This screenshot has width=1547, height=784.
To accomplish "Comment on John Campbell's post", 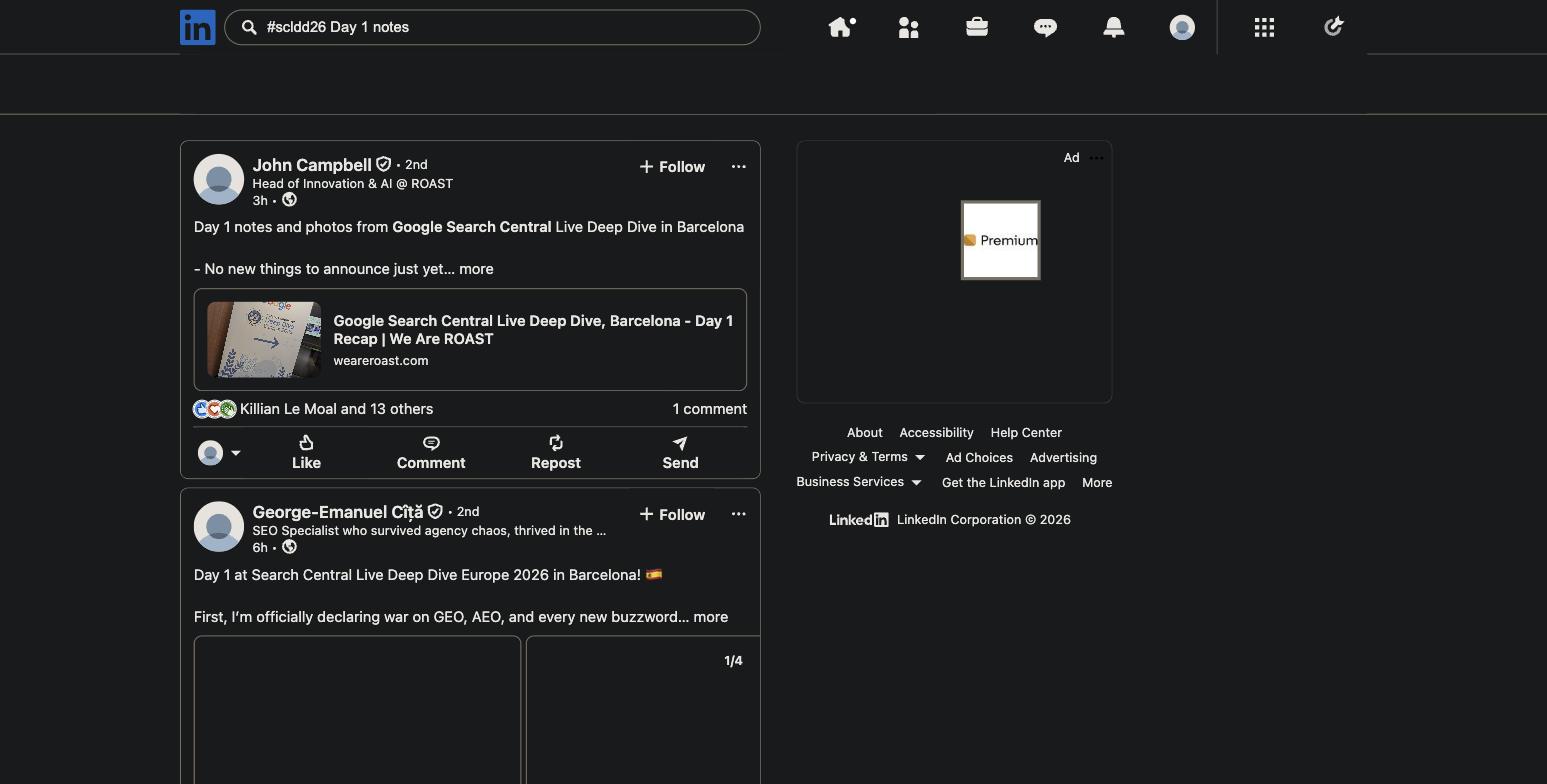I will click(x=431, y=453).
